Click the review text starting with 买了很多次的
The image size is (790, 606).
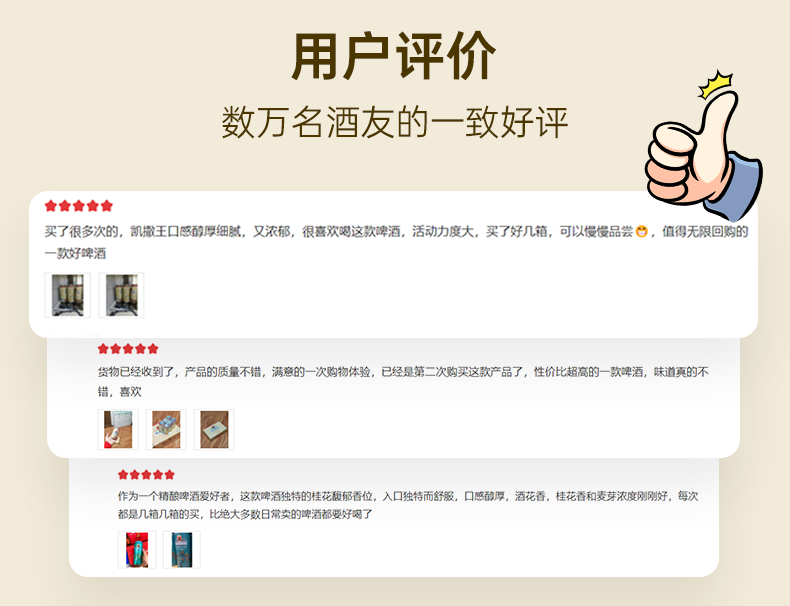click(397, 242)
